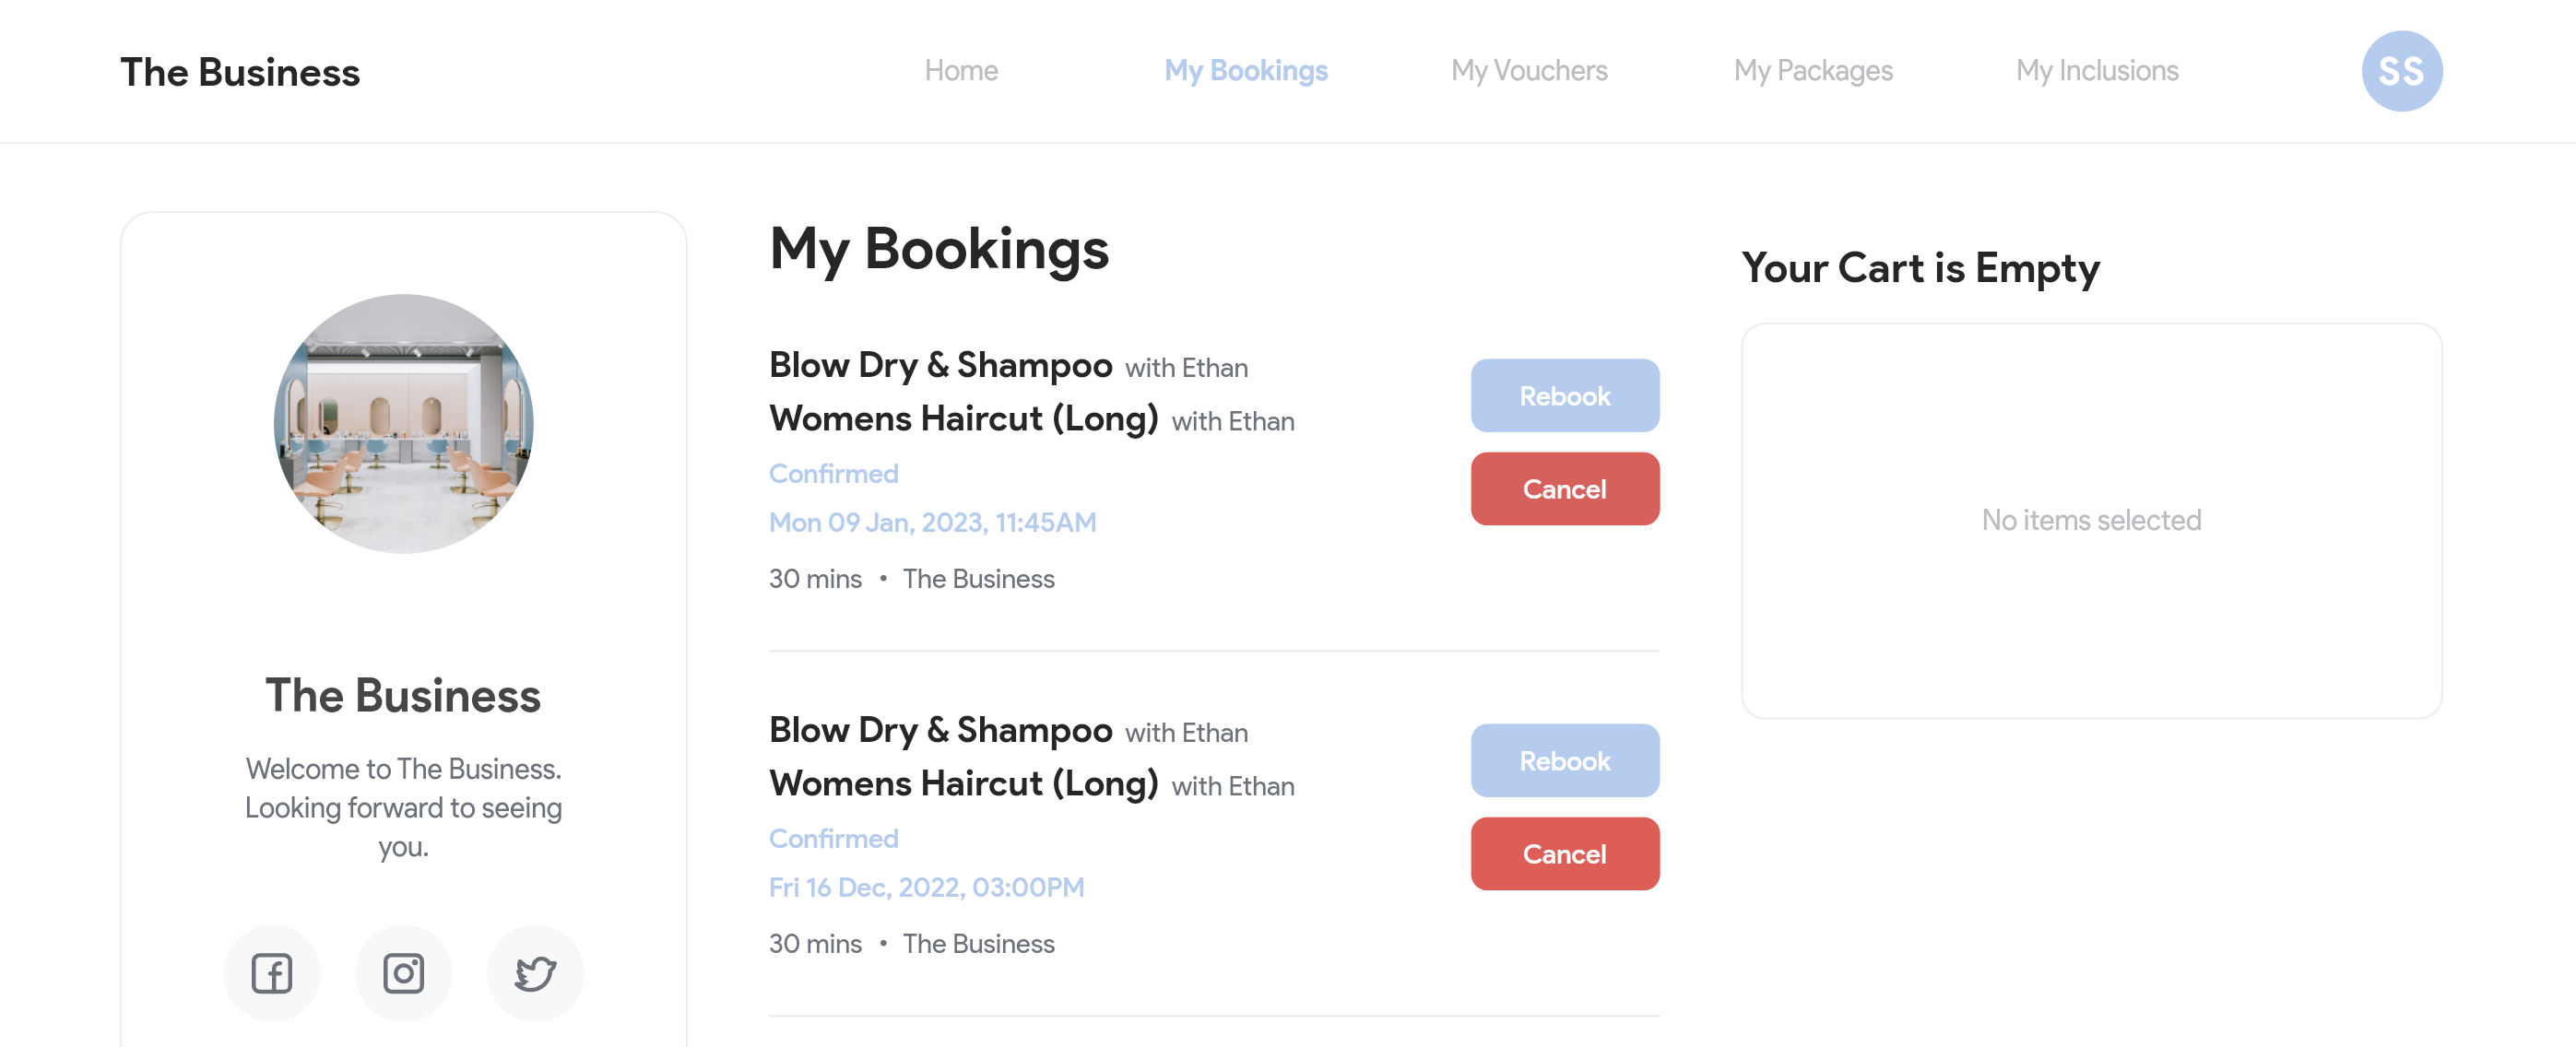The height and width of the screenshot is (1047, 2576).
Task: Click 'Mon 09 Jan, 2023, 11:45AM' date text
Action: pos(933,522)
